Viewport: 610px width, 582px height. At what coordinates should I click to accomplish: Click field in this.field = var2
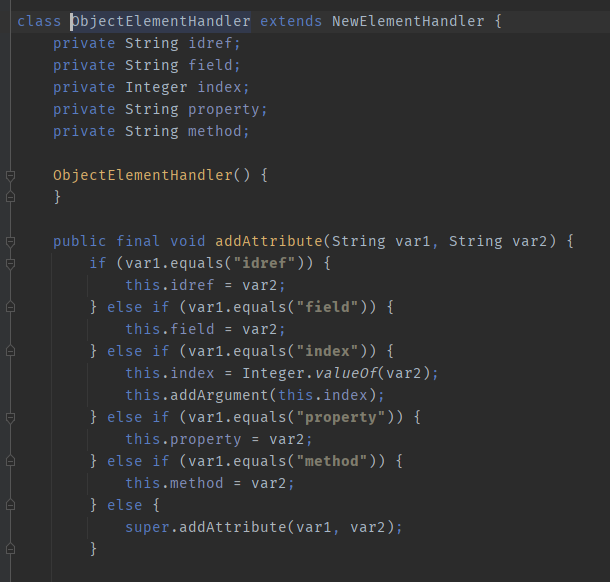tap(192, 329)
